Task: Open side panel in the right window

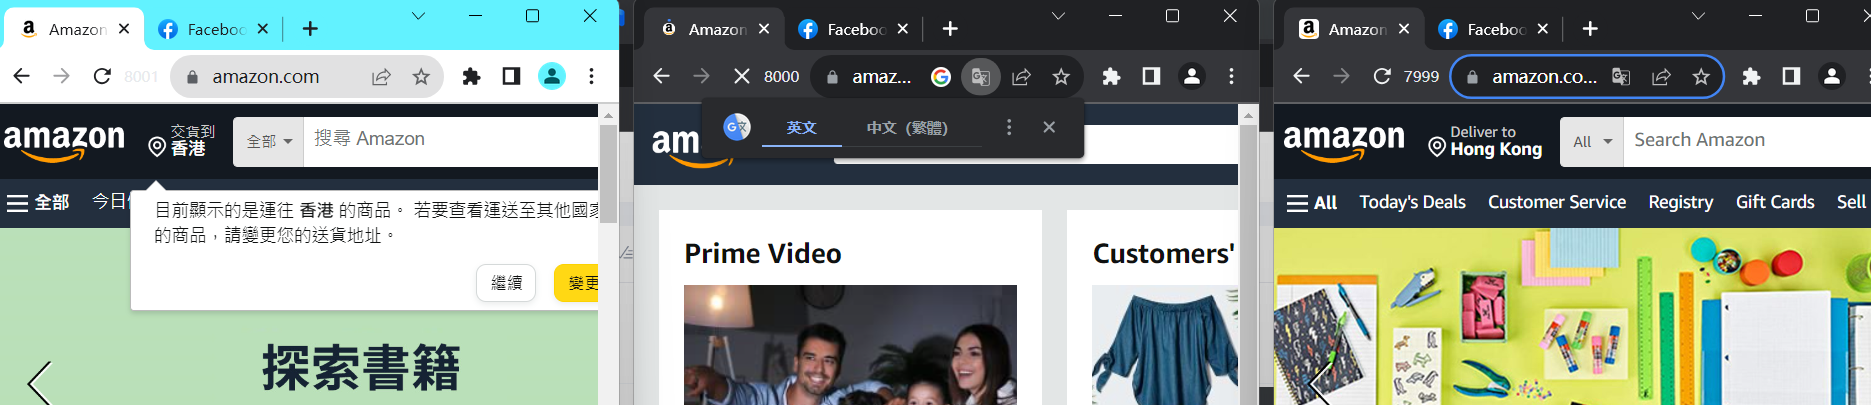Action: 1791,76
